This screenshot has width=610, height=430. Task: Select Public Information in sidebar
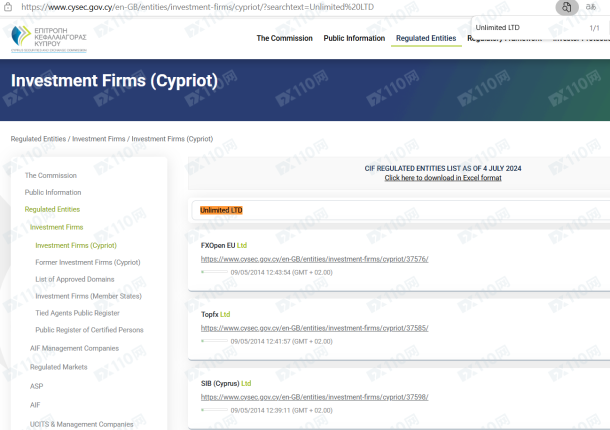click(x=53, y=192)
